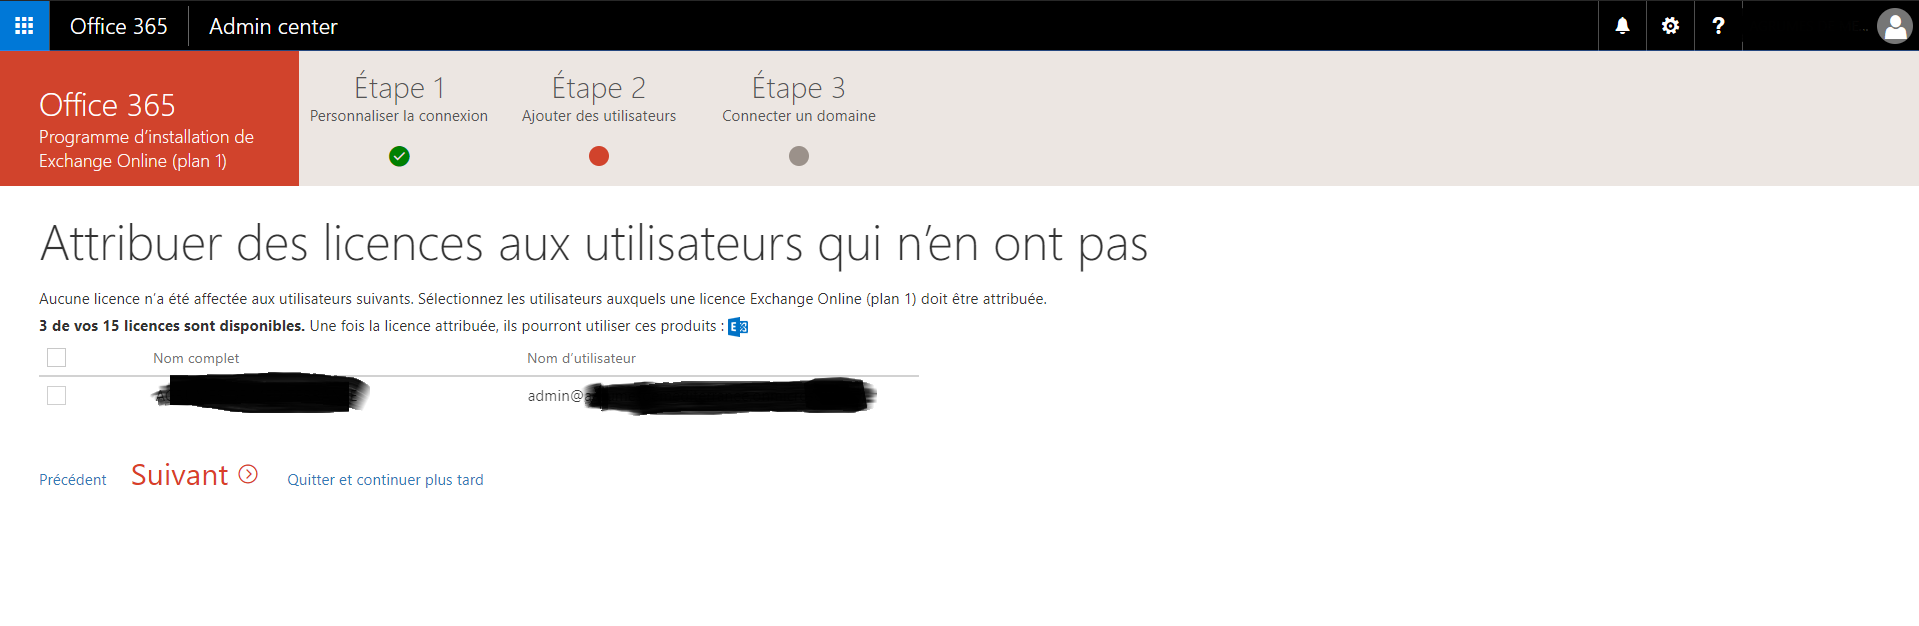Check the box for the admin user row
Viewport: 1919px width, 626px height.
(57, 396)
